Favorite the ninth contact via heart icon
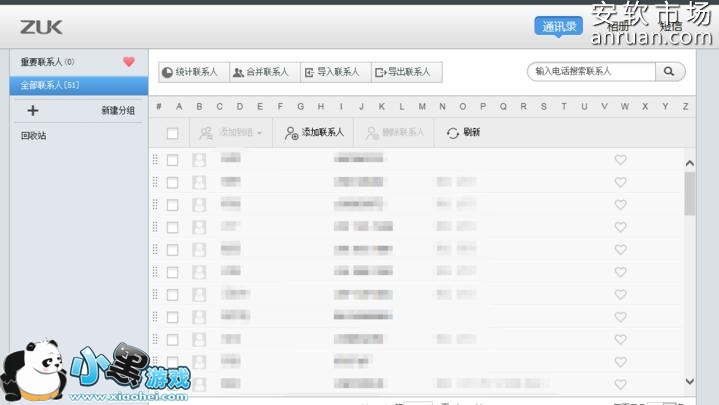This screenshot has height=405, width=719. [x=620, y=339]
